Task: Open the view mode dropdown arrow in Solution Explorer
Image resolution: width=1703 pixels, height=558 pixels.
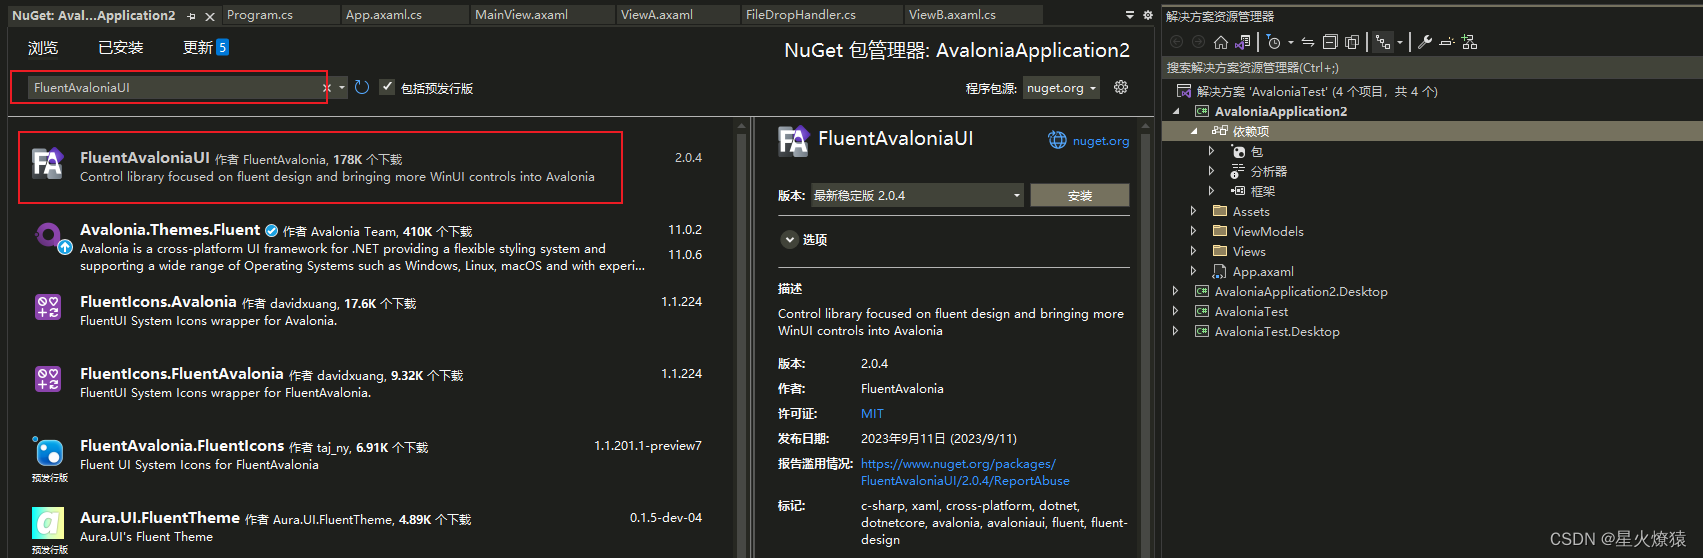Action: [1399, 42]
